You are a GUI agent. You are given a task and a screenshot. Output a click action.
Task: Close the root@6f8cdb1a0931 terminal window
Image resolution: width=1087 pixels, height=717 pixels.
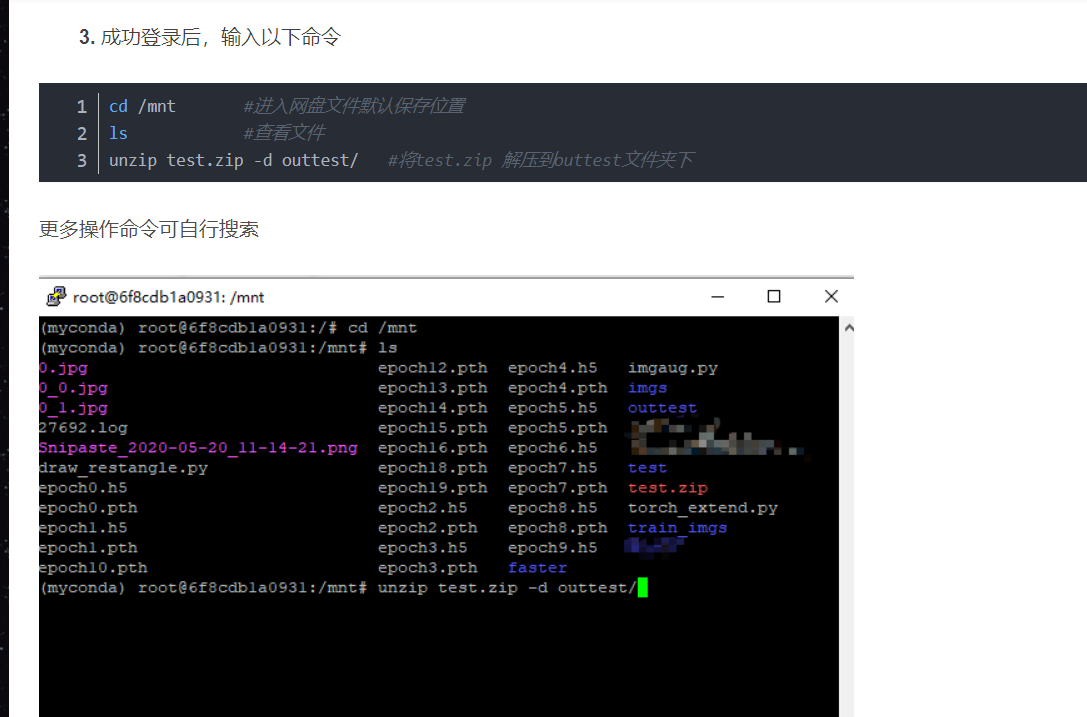pos(831,297)
